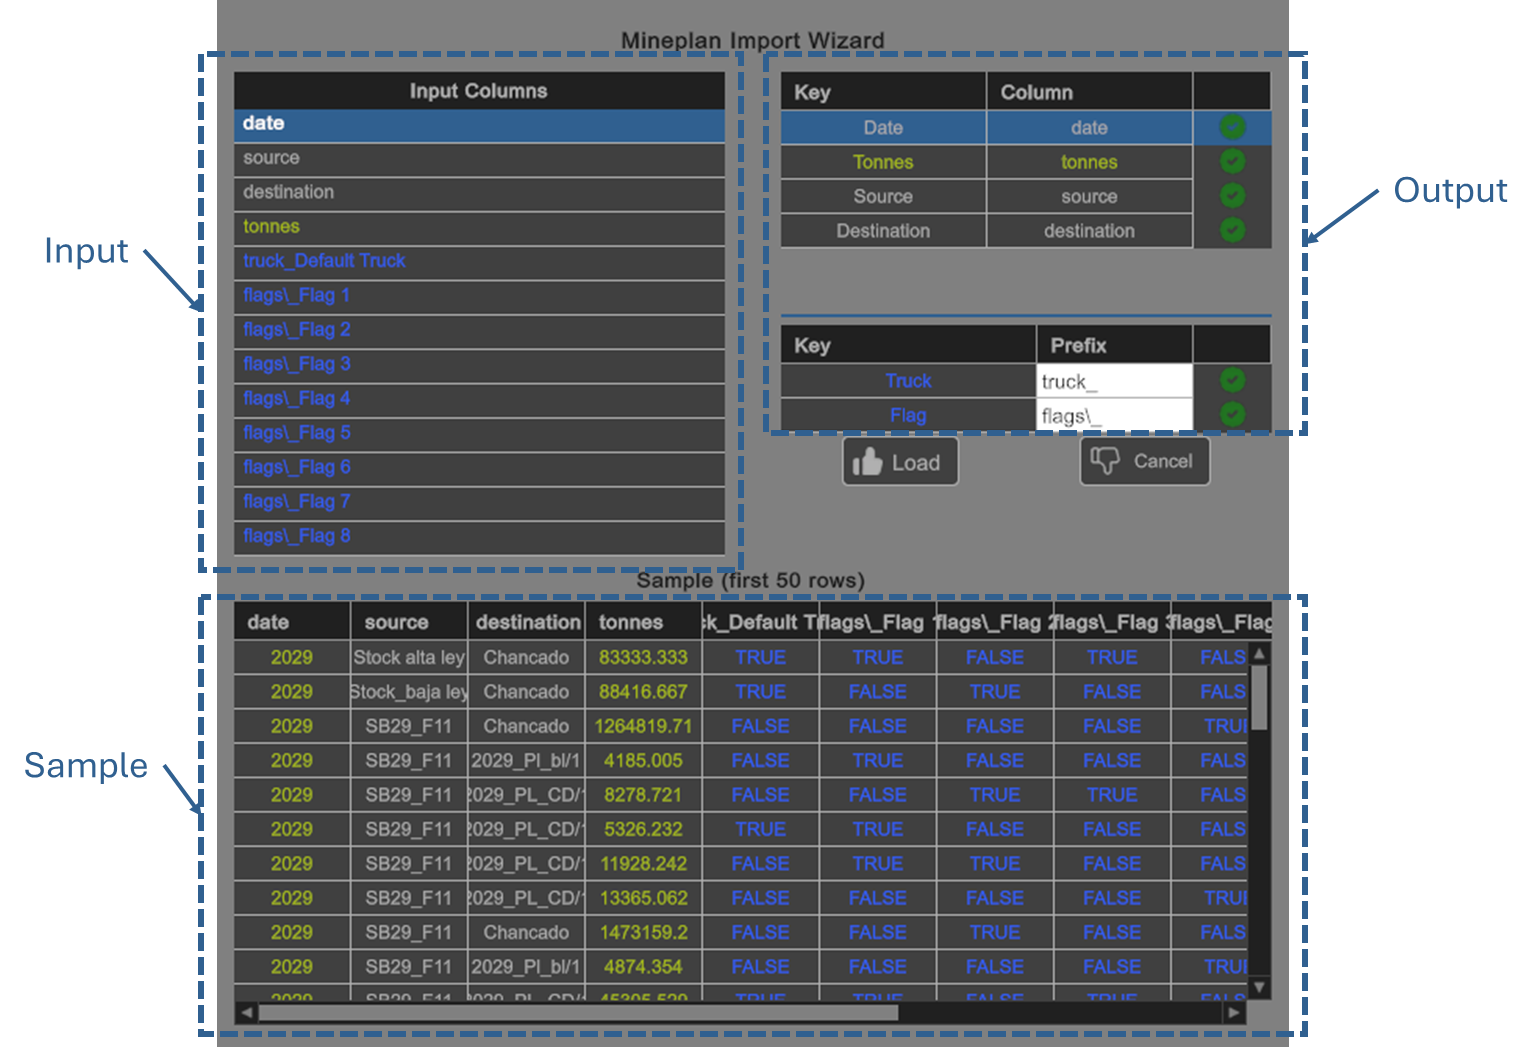Click the sample cell 8278.721
Image resolution: width=1531 pixels, height=1047 pixels.
pyautogui.click(x=643, y=795)
